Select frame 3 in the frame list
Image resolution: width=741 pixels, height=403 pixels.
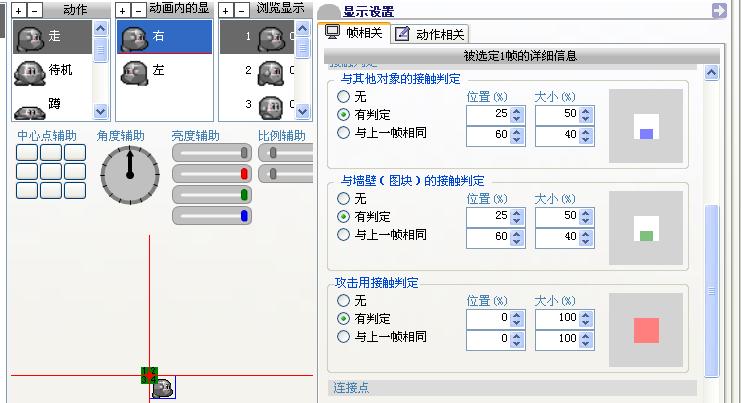(257, 105)
